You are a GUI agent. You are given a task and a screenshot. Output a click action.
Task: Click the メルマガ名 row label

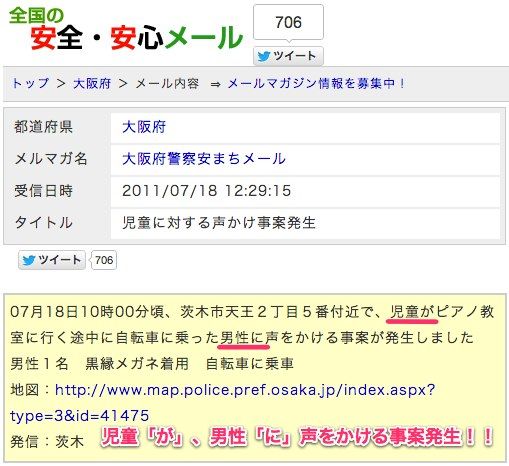coord(51,159)
